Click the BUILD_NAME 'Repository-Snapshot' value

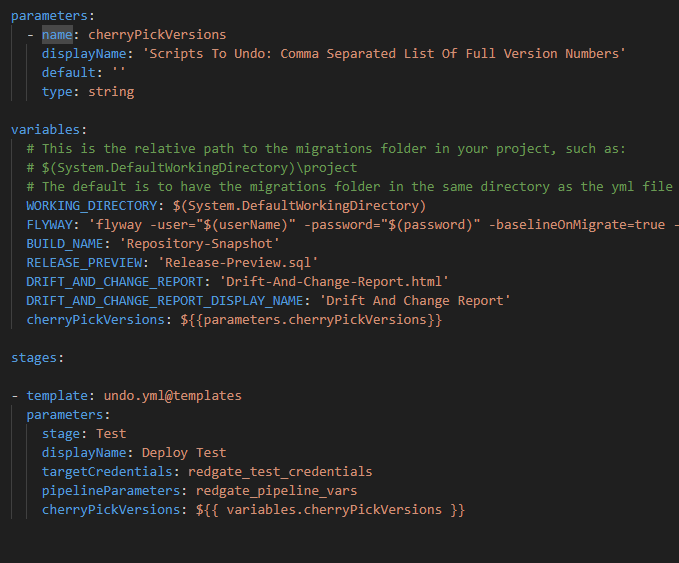pos(200,244)
